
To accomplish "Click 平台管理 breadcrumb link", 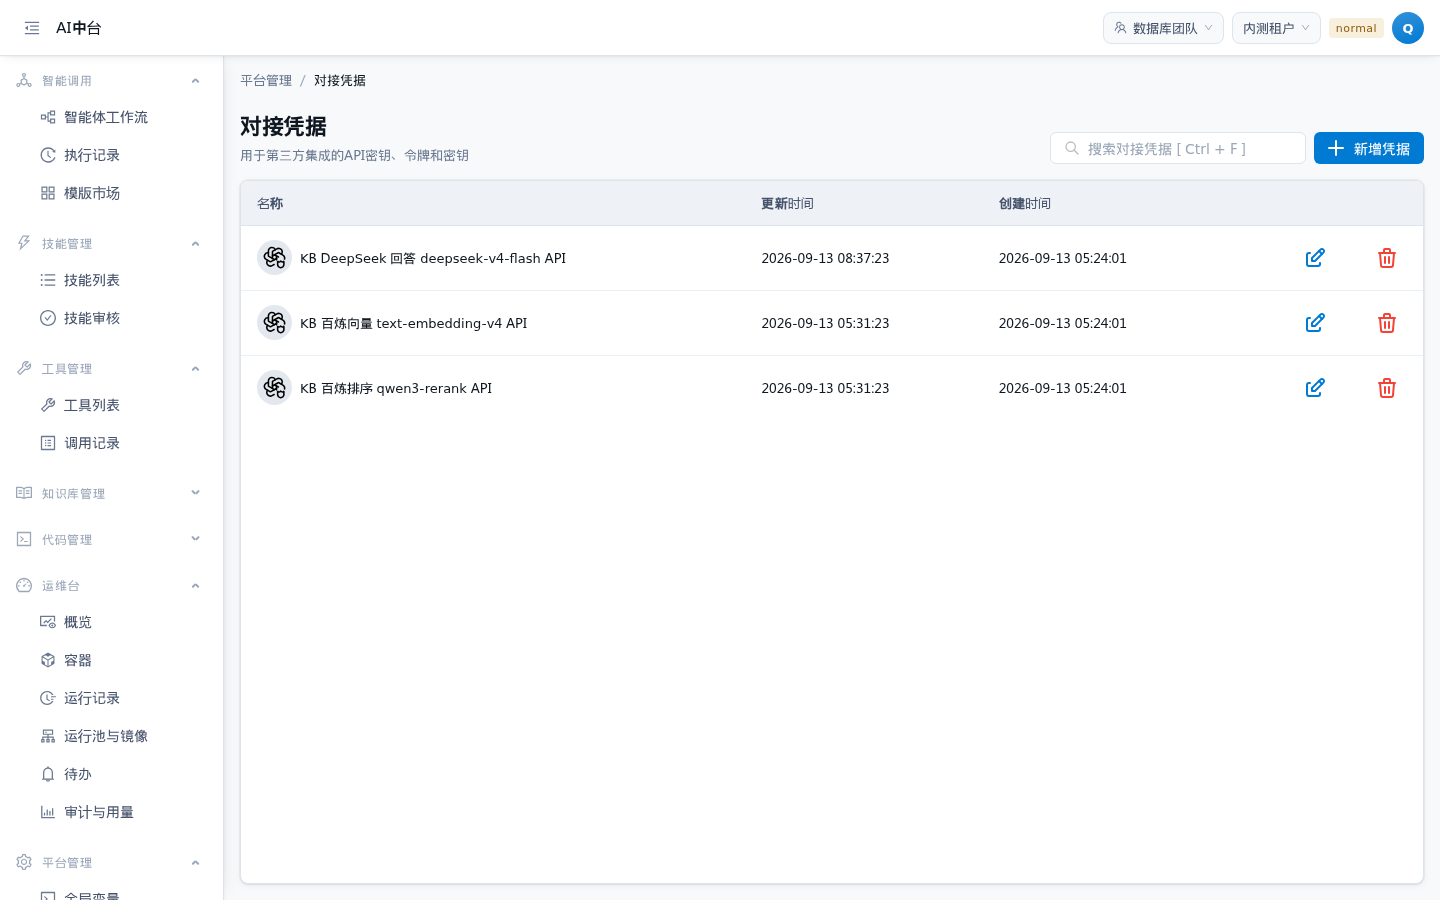I will 266,81.
